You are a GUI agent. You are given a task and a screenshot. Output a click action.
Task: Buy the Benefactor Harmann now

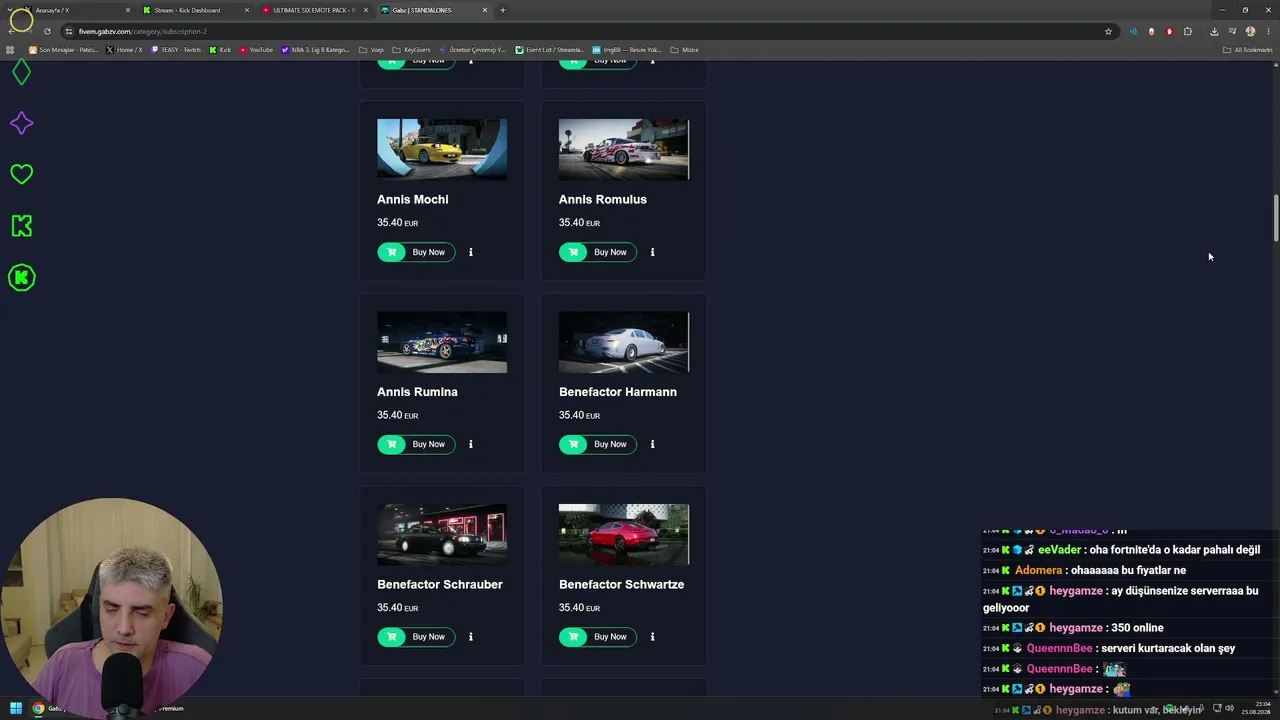pos(597,444)
